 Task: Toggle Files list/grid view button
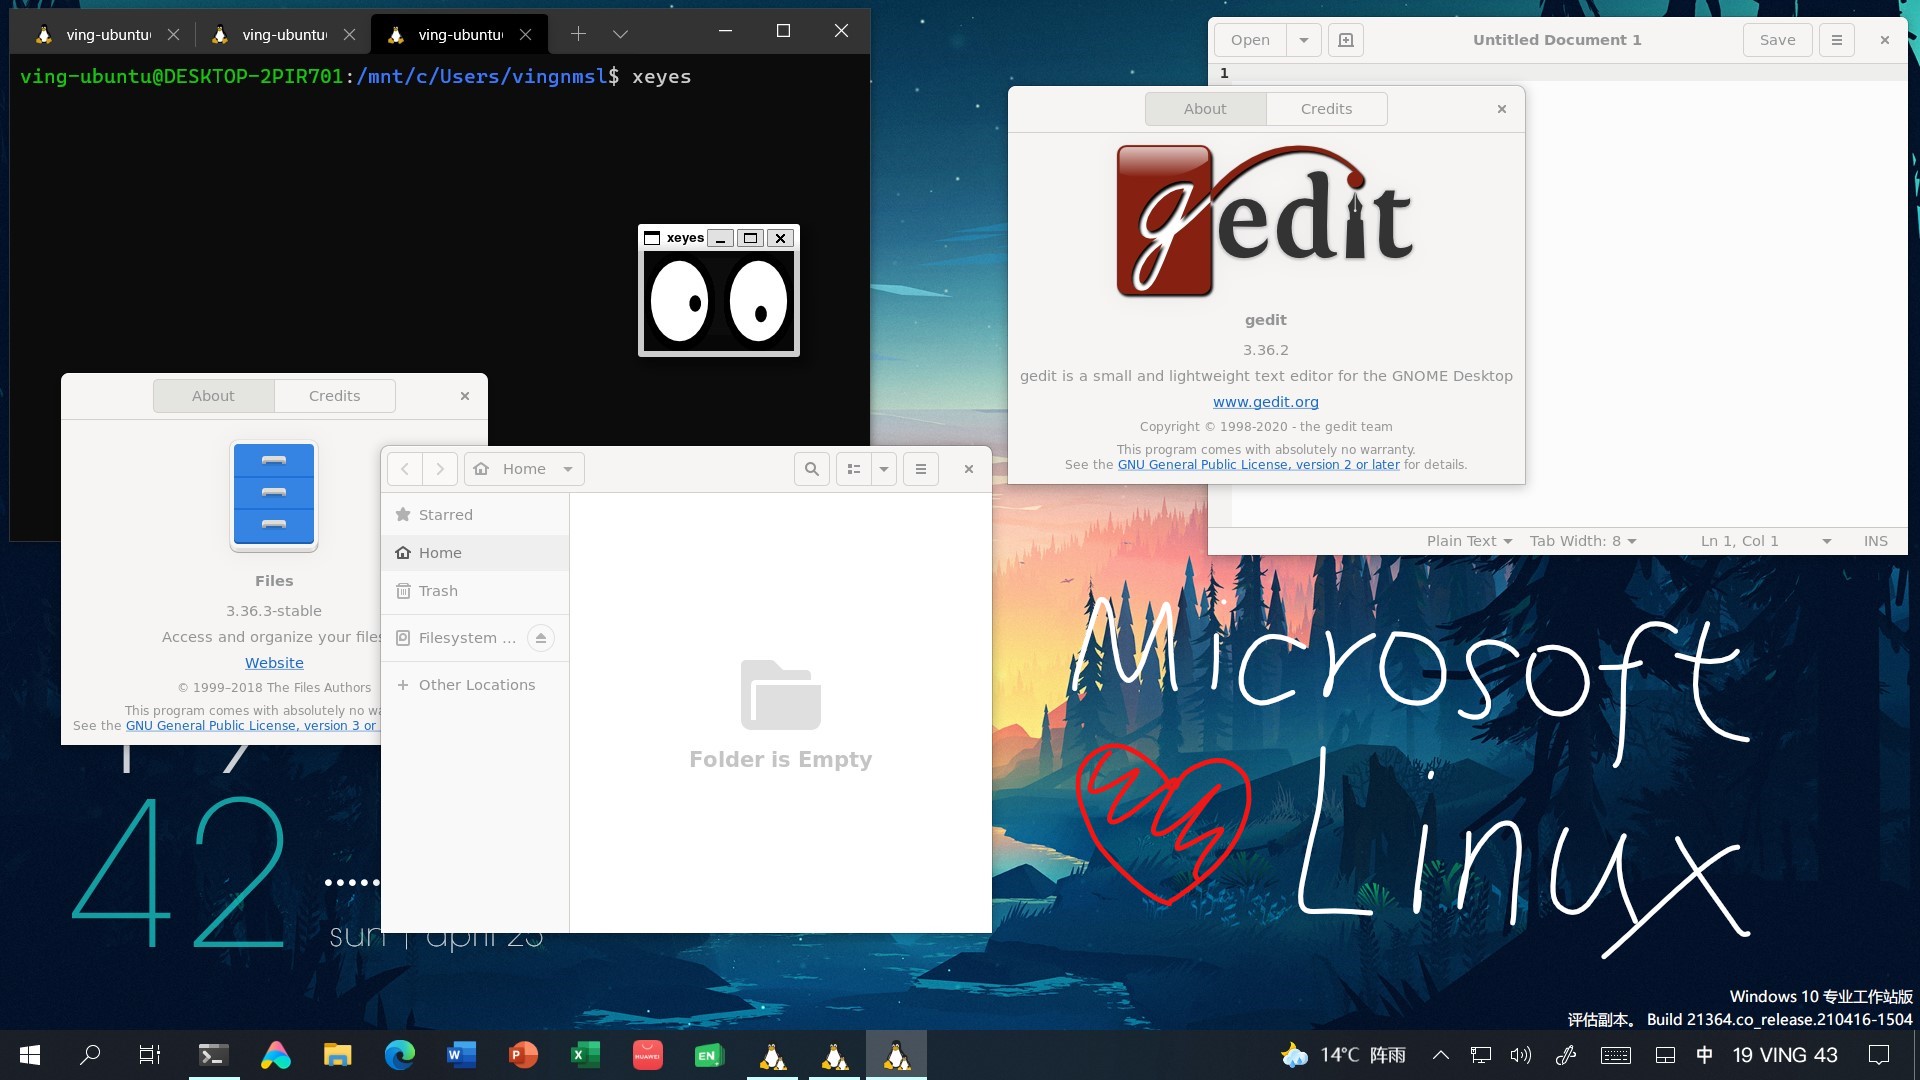[x=854, y=469]
